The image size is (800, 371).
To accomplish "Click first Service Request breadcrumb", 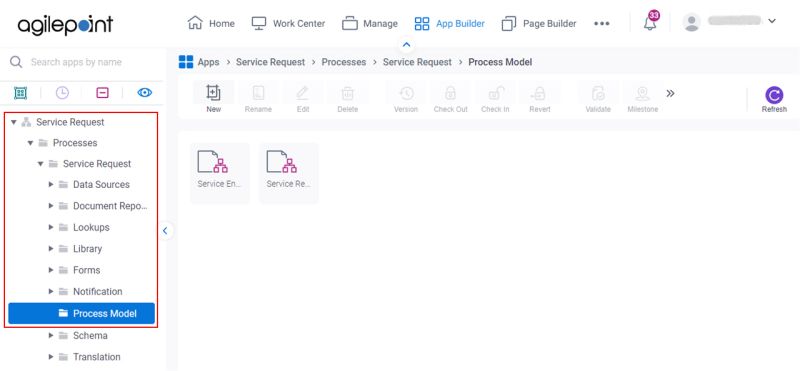I will [x=270, y=62].
